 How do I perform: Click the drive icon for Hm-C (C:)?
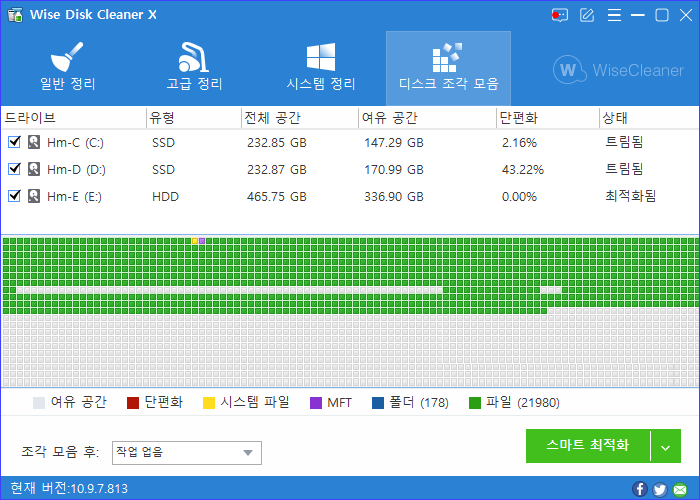coord(34,142)
